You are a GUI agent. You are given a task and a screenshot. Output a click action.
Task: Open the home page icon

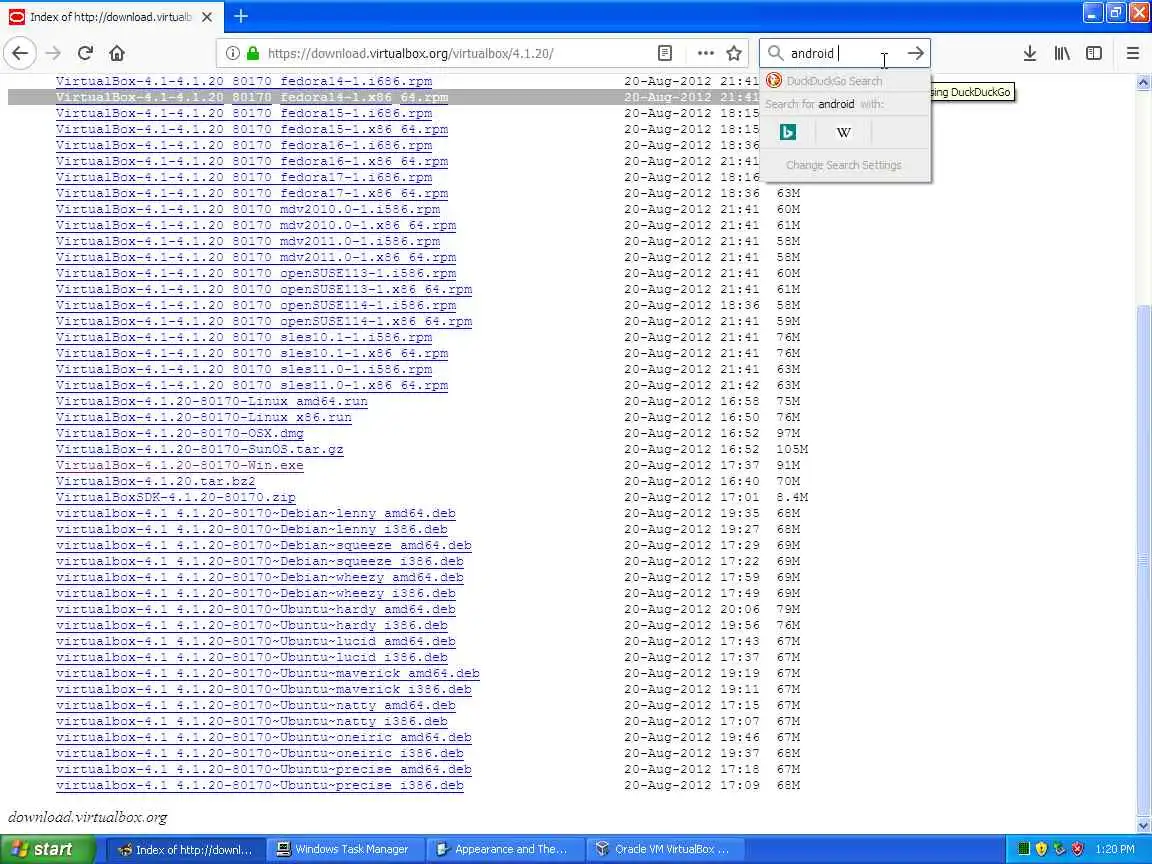point(117,53)
